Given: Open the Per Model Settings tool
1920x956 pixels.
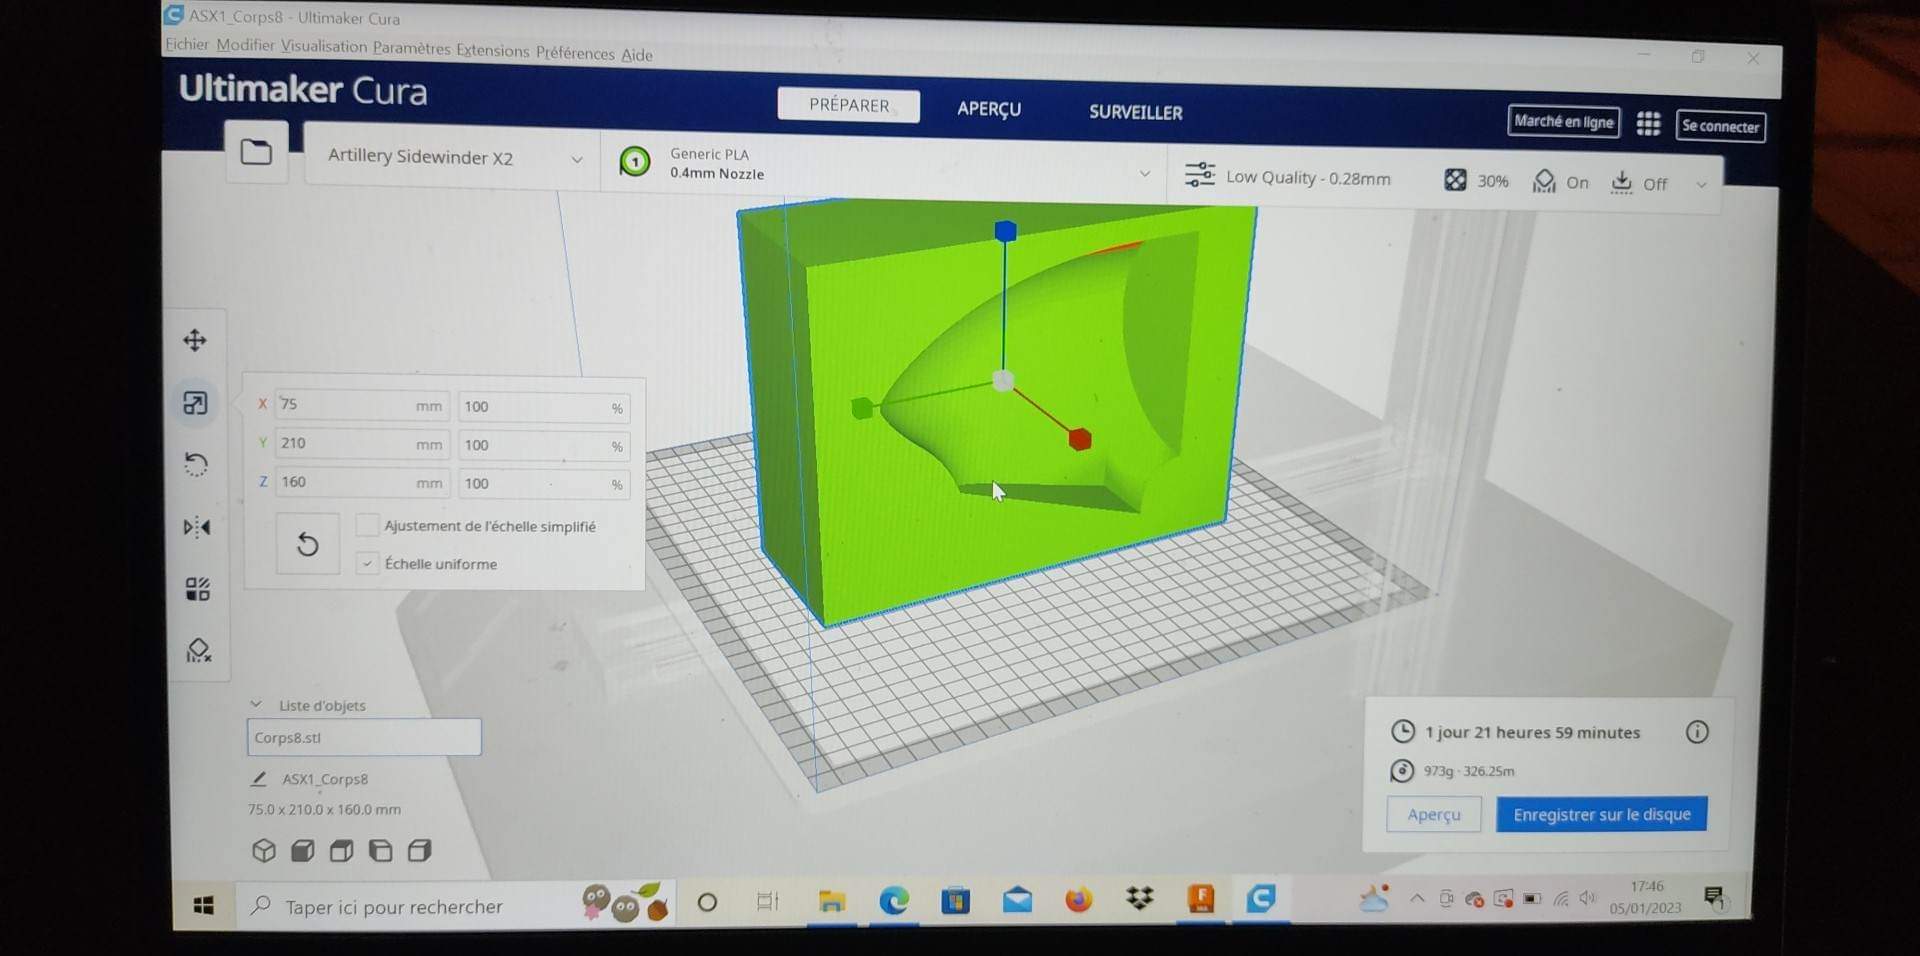Looking at the screenshot, I should coord(198,589).
